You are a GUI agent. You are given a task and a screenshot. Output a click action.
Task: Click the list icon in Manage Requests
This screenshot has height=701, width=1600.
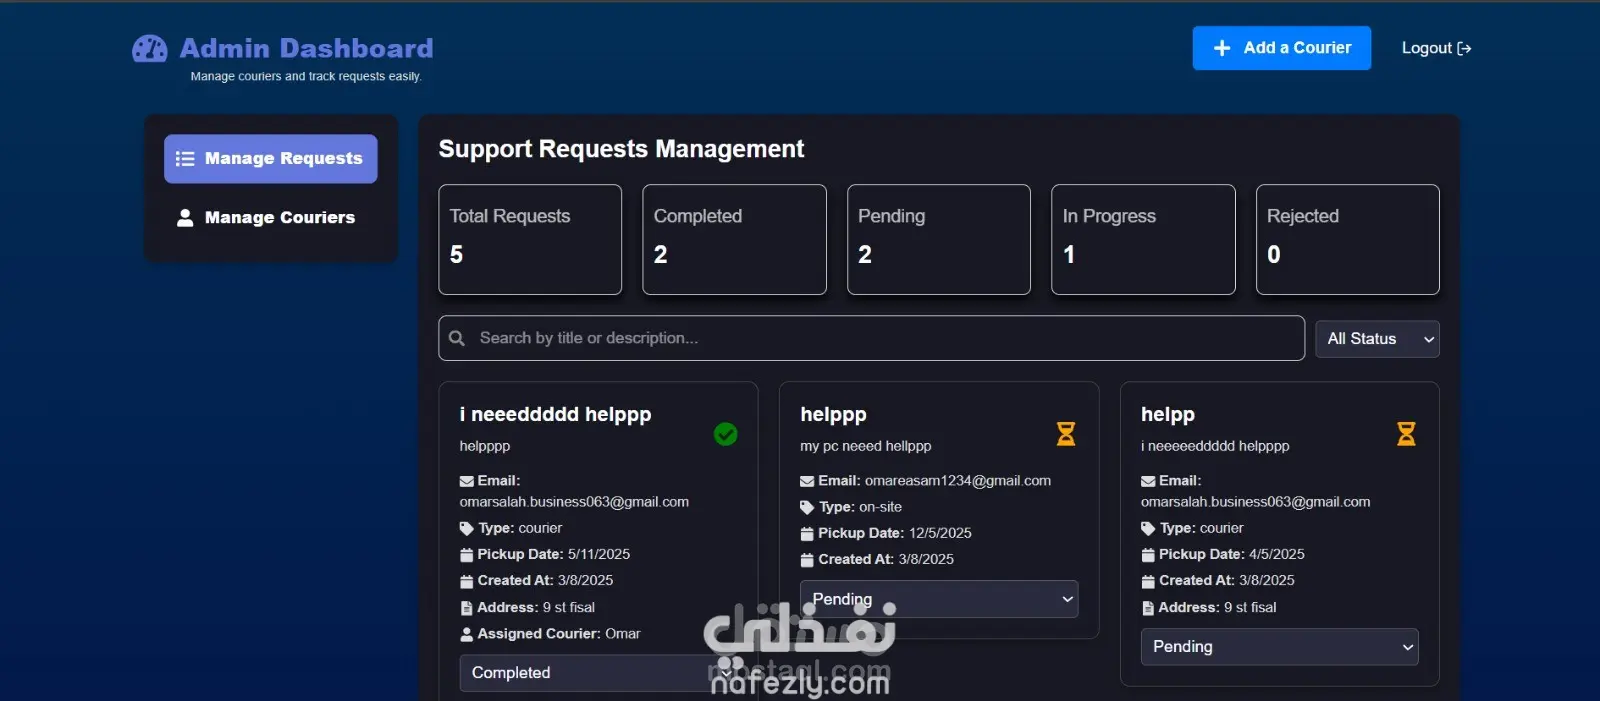click(x=185, y=159)
